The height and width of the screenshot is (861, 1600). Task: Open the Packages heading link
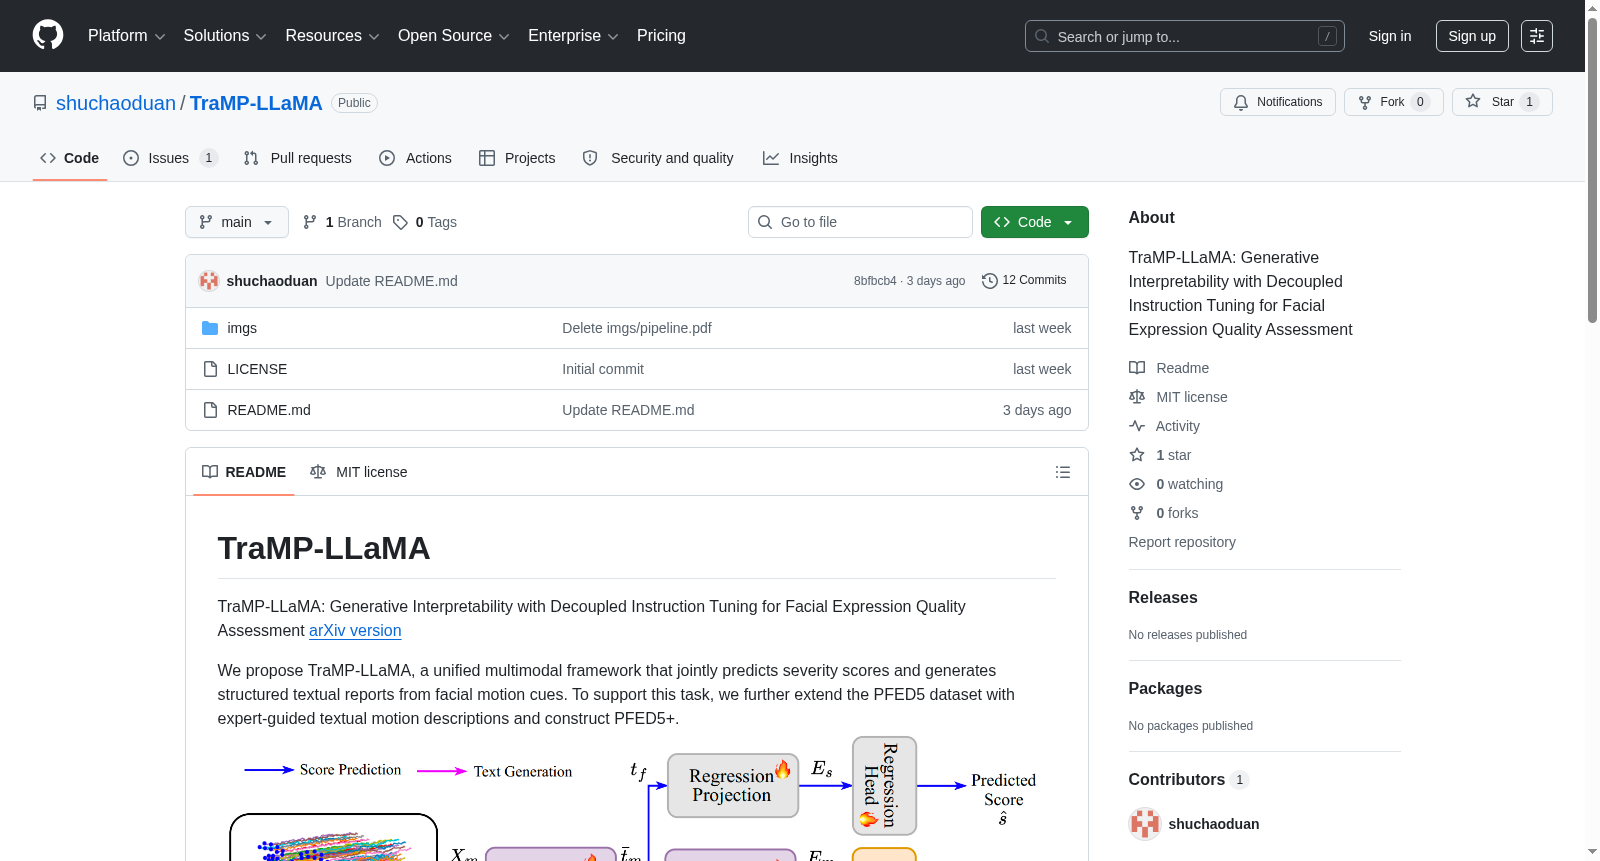[x=1165, y=689]
